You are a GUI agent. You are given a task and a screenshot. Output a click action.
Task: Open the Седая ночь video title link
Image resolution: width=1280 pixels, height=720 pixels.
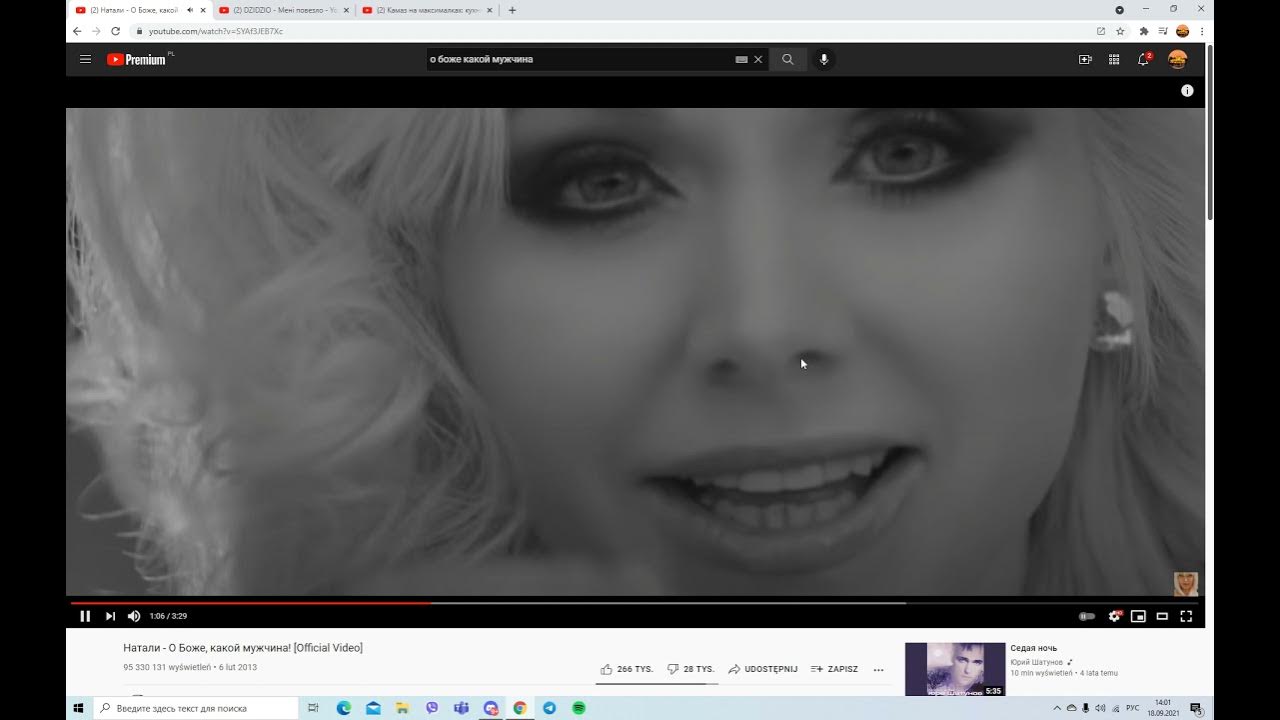[1033, 648]
